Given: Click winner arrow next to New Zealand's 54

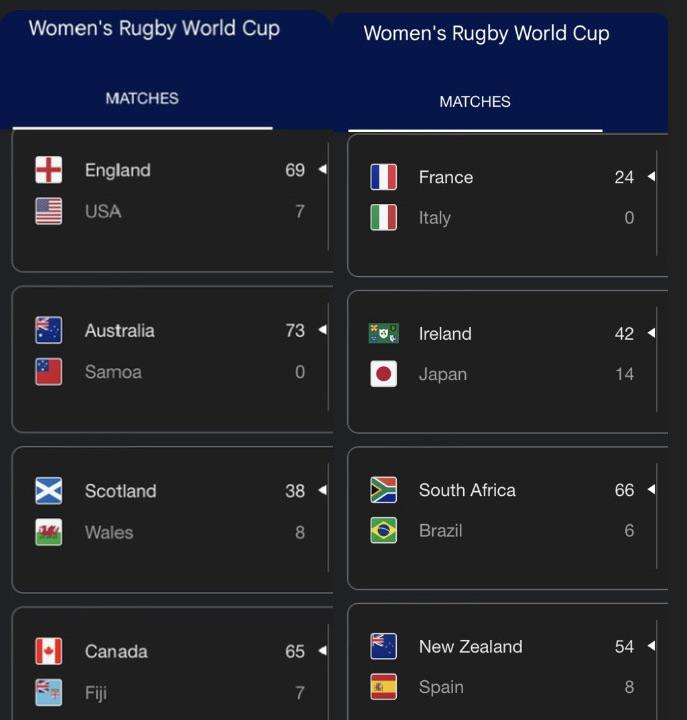Looking at the screenshot, I should pos(651,646).
